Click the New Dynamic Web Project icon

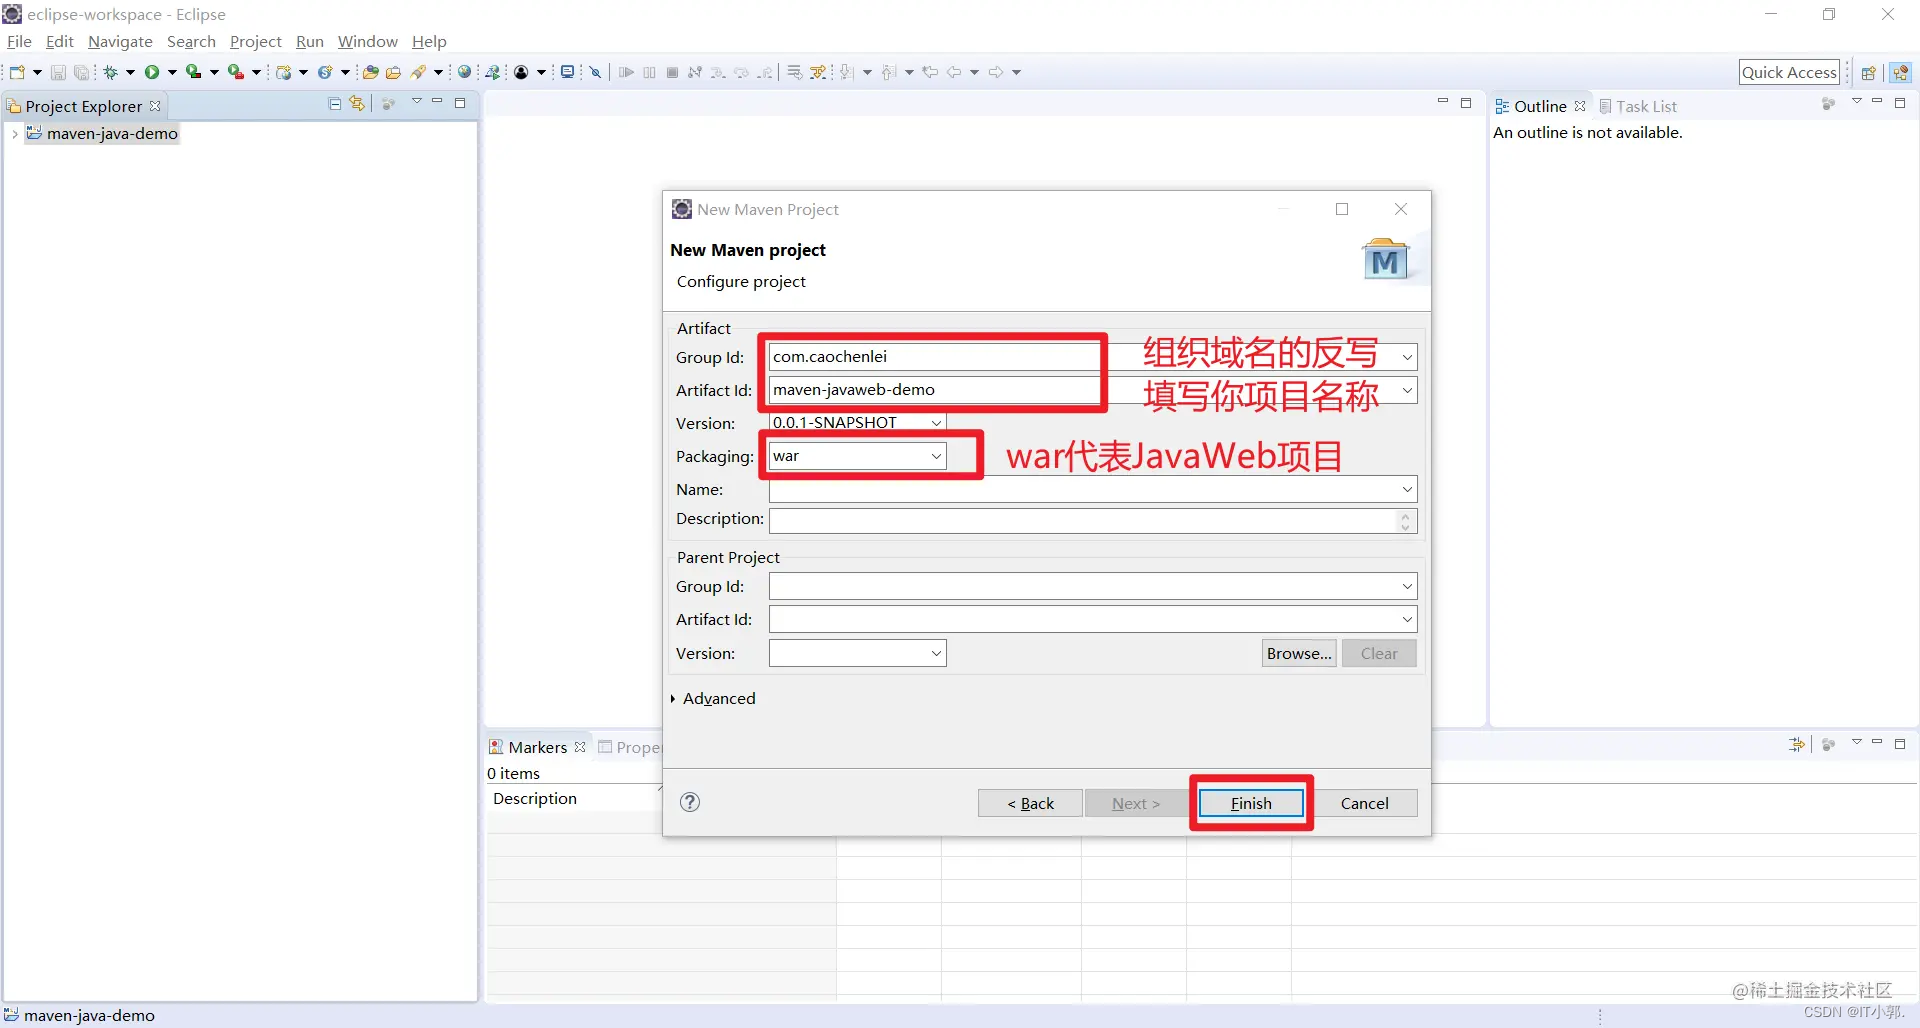pos(284,72)
